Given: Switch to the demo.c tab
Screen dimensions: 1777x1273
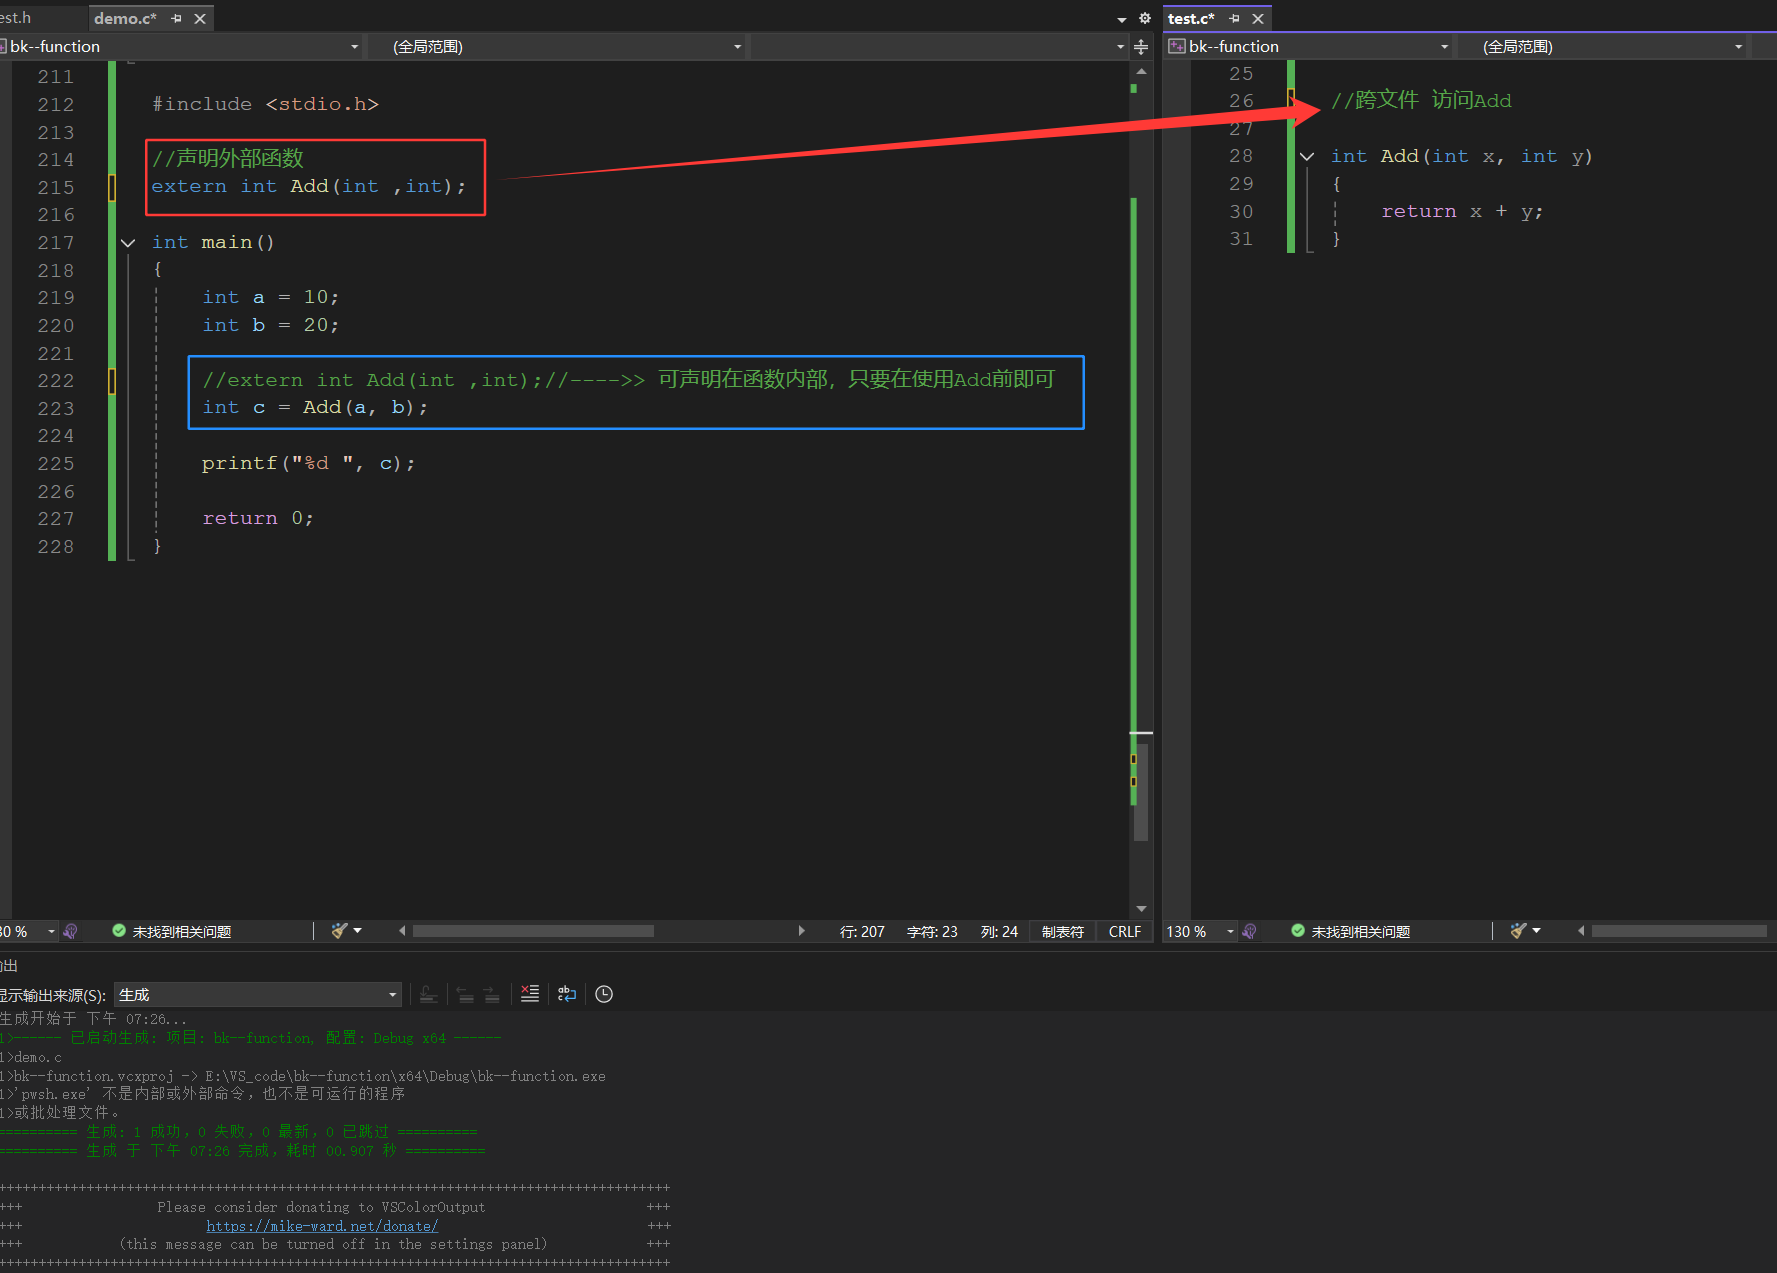Looking at the screenshot, I should click(x=125, y=19).
